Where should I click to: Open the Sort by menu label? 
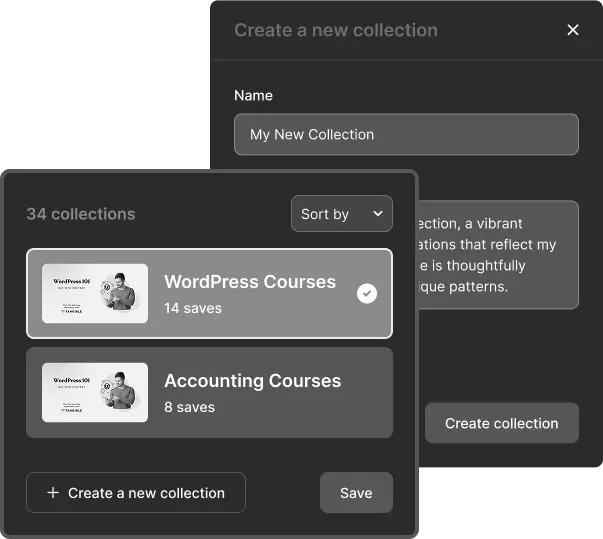click(325, 214)
